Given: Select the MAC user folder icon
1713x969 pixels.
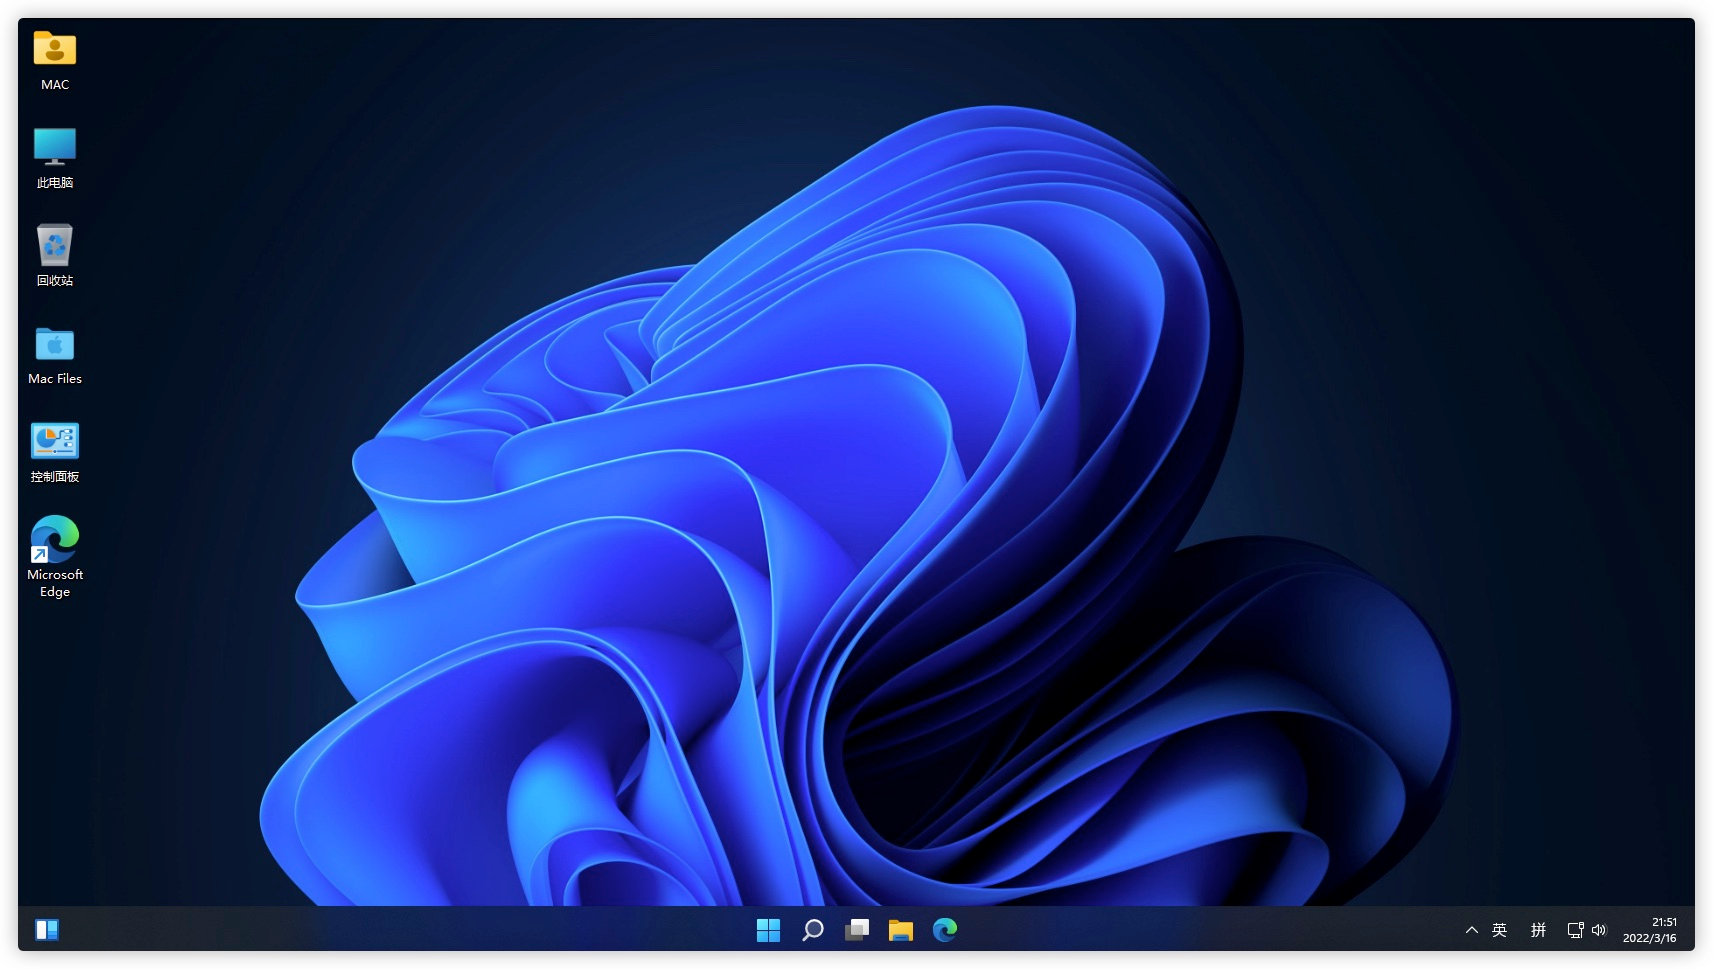Looking at the screenshot, I should (x=55, y=50).
